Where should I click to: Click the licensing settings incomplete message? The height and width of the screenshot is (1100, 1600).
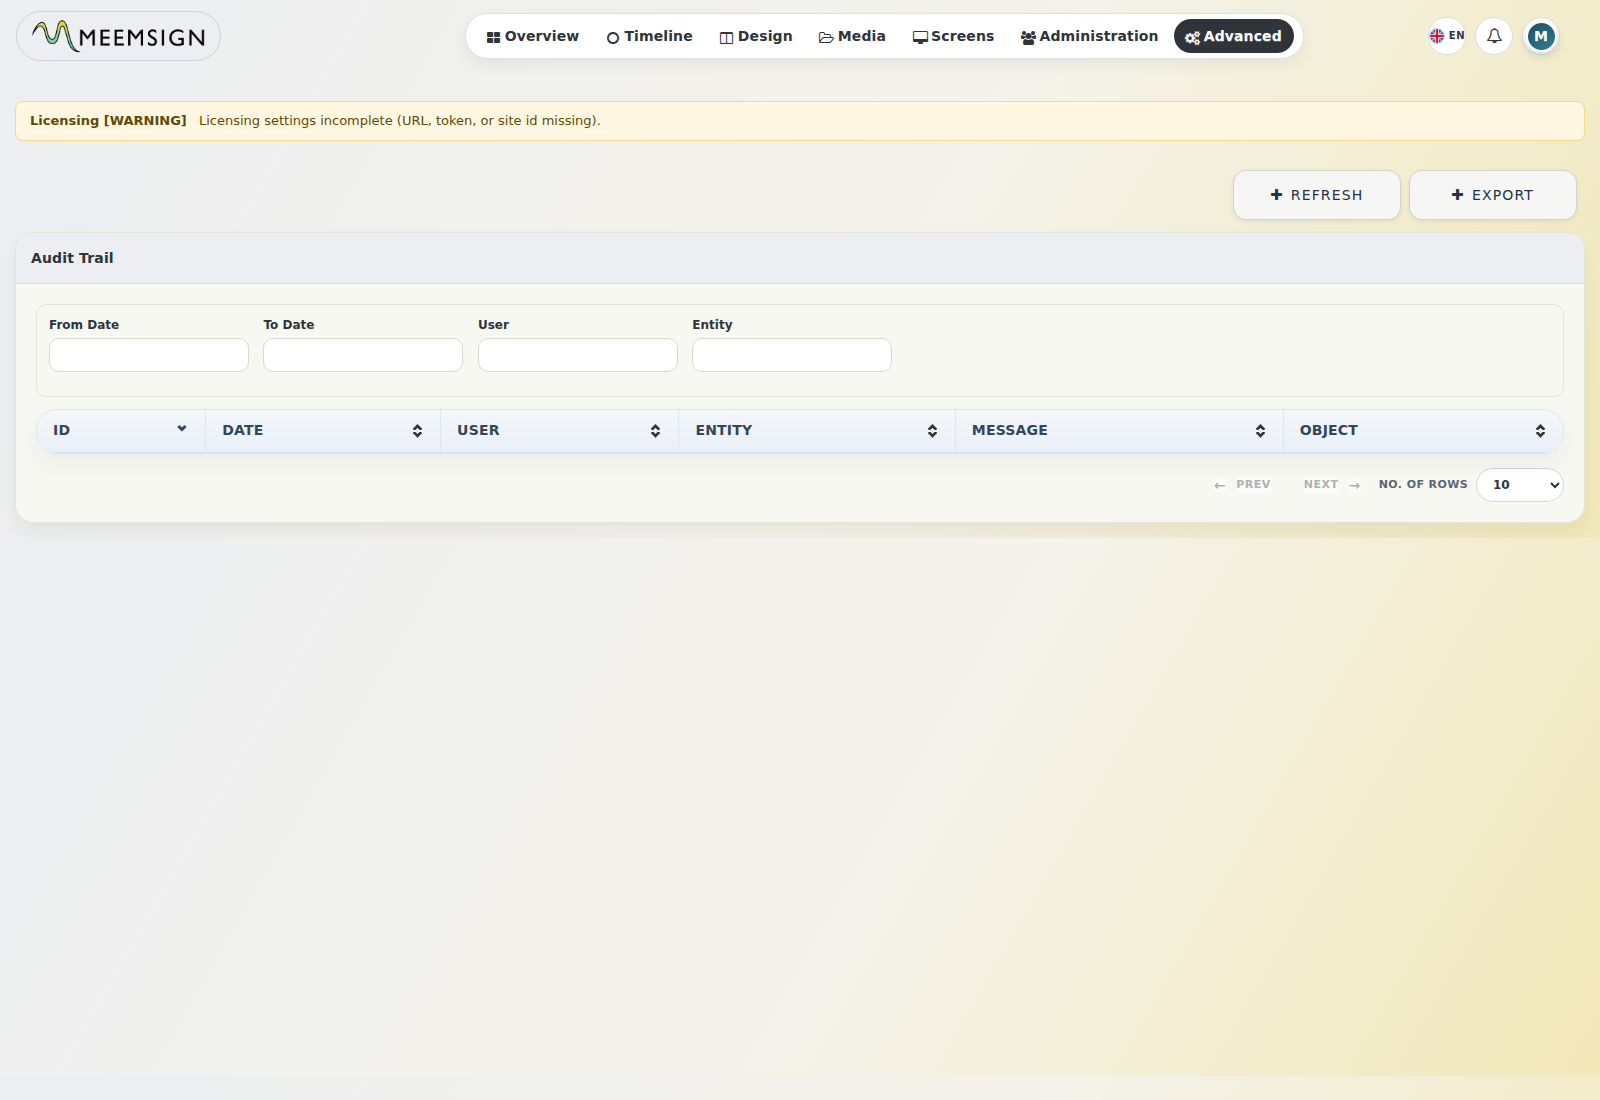[x=400, y=121]
